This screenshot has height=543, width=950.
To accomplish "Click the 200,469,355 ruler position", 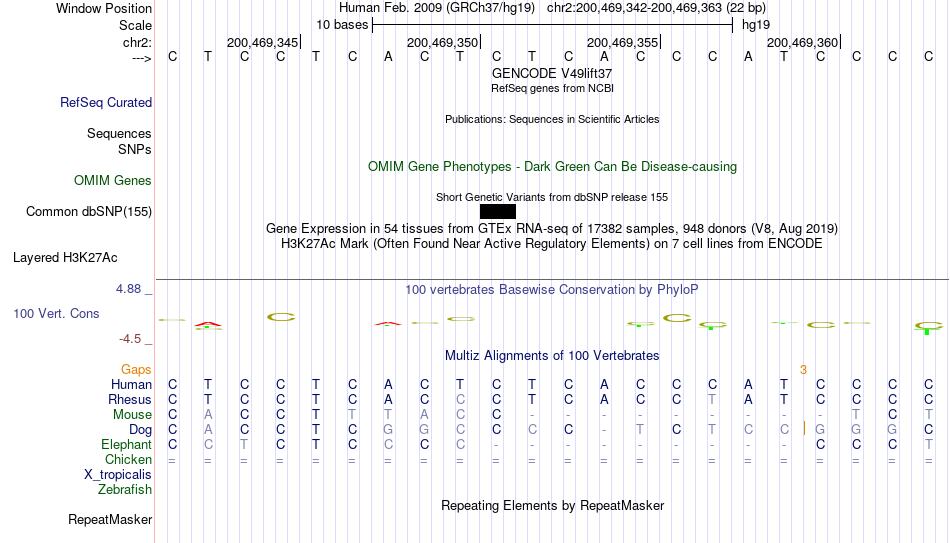I will (622, 42).
